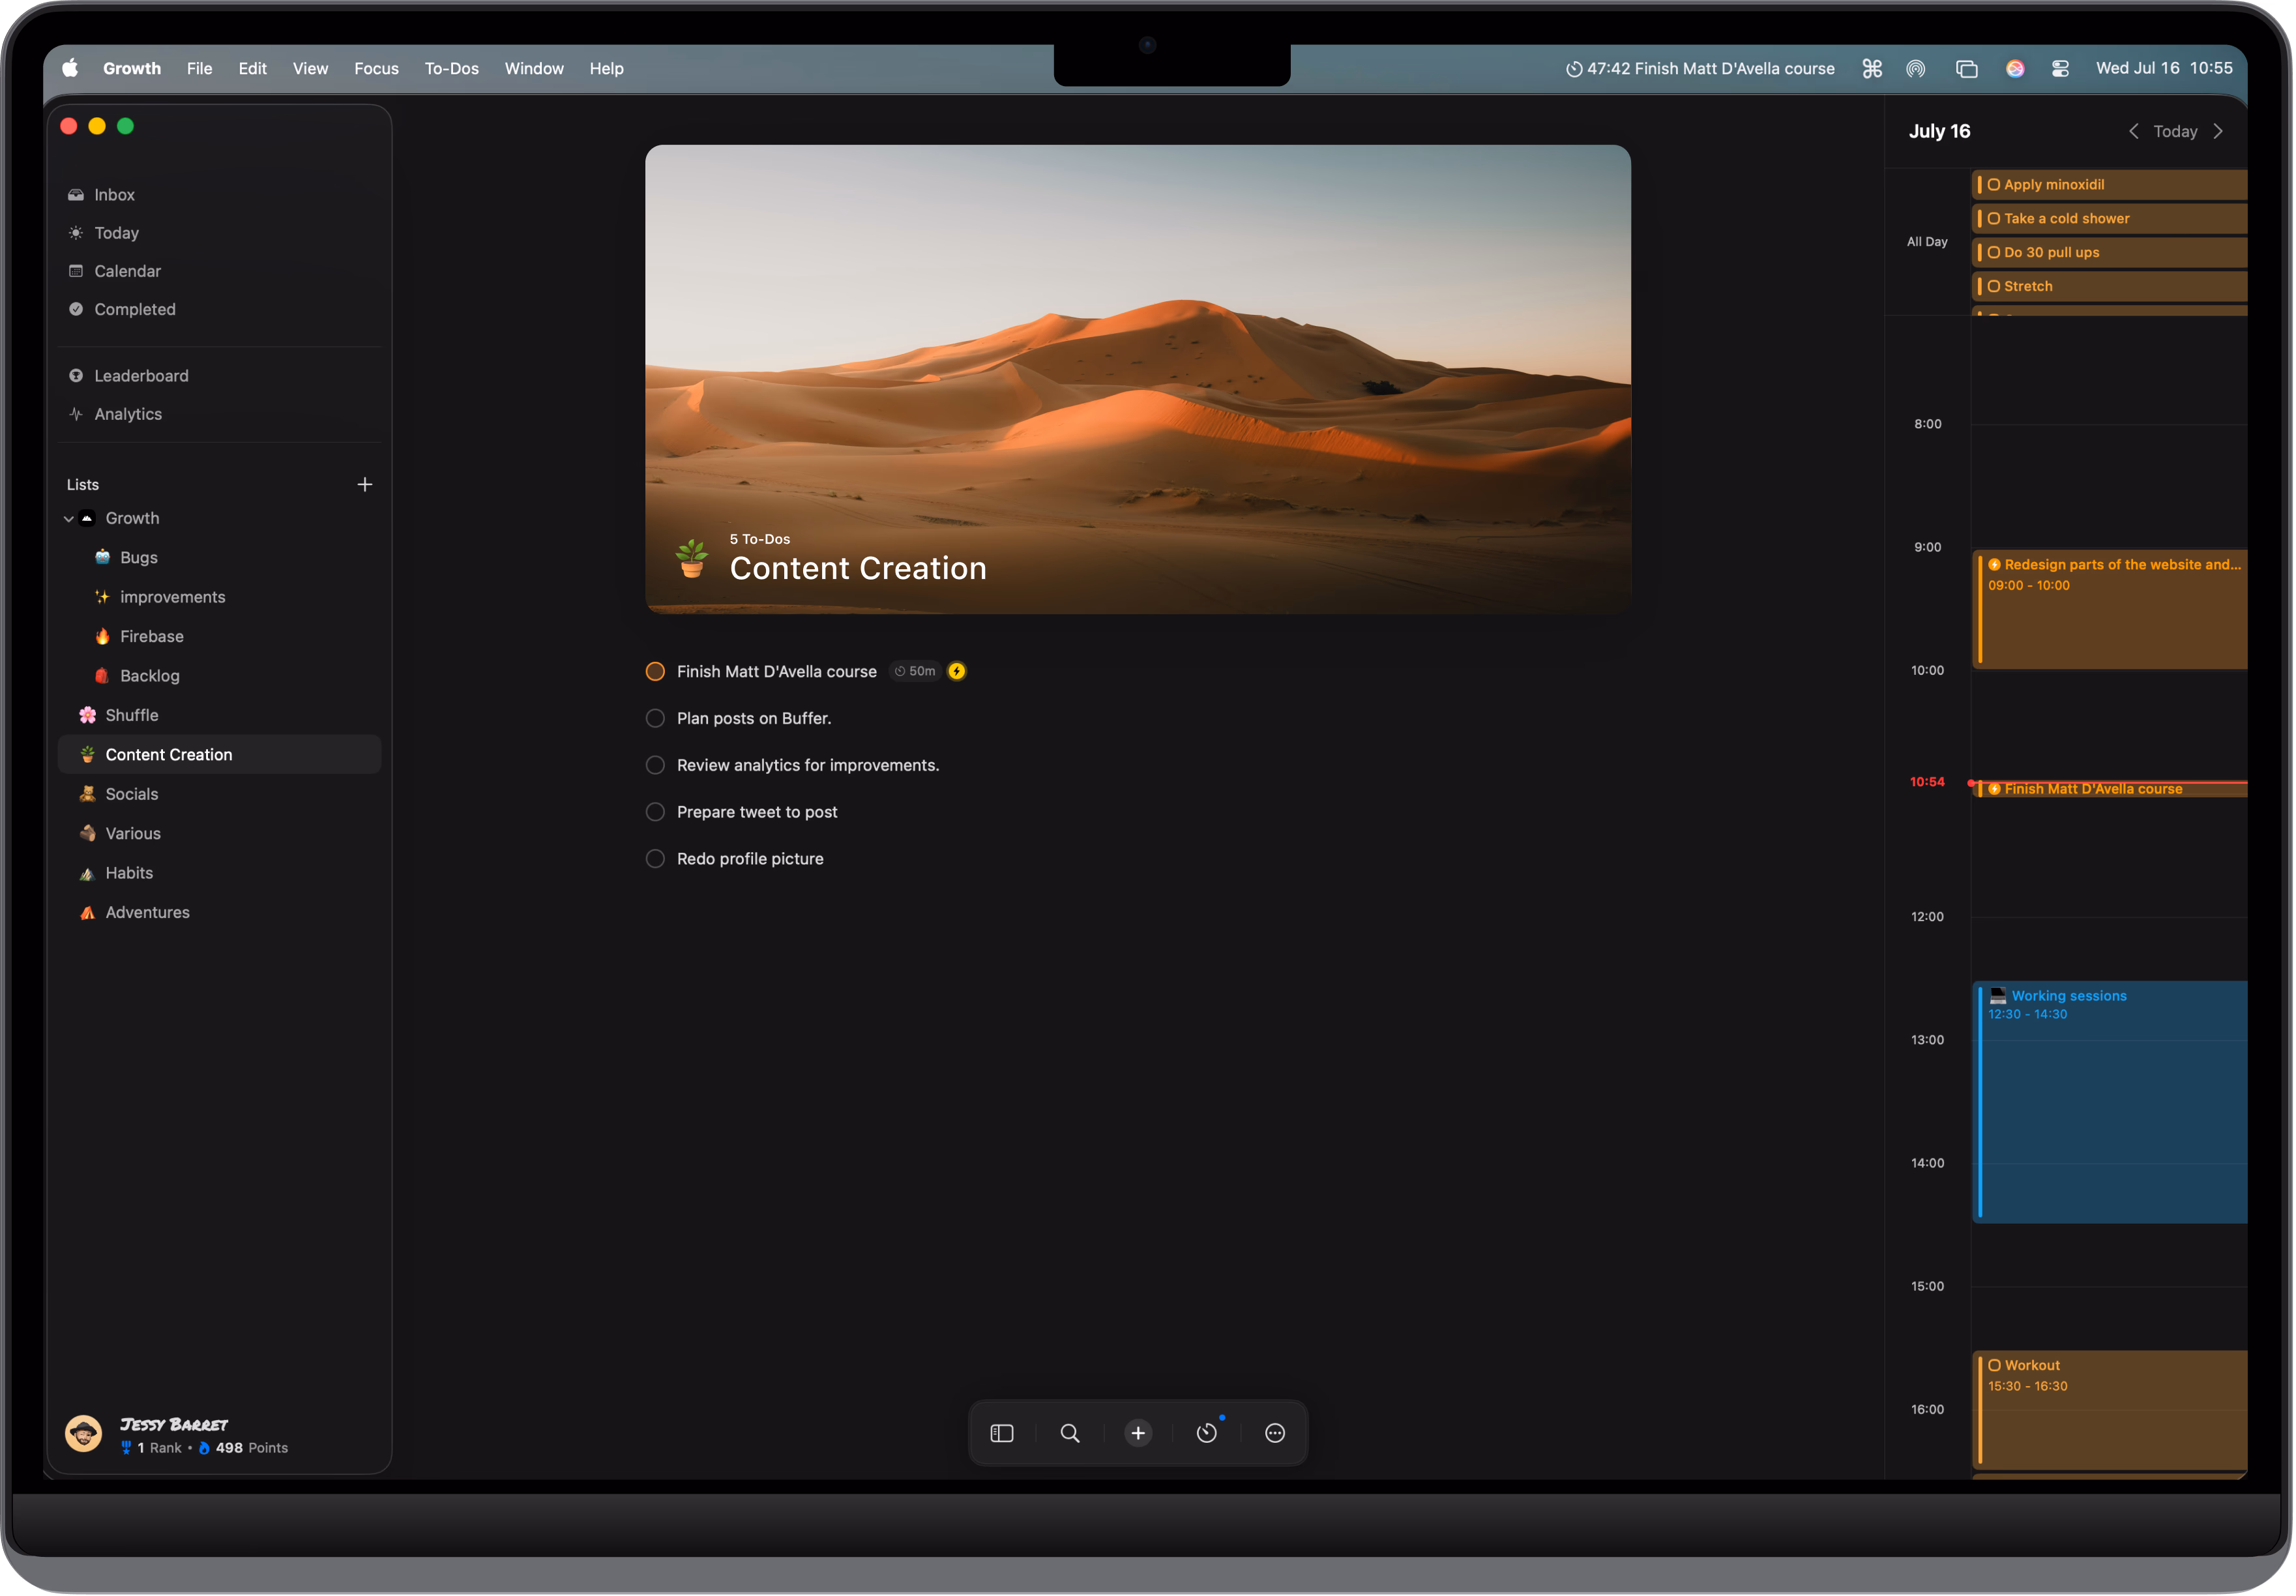Open the Focus menu
The width and height of the screenshot is (2296, 1596).
pyautogui.click(x=376, y=68)
